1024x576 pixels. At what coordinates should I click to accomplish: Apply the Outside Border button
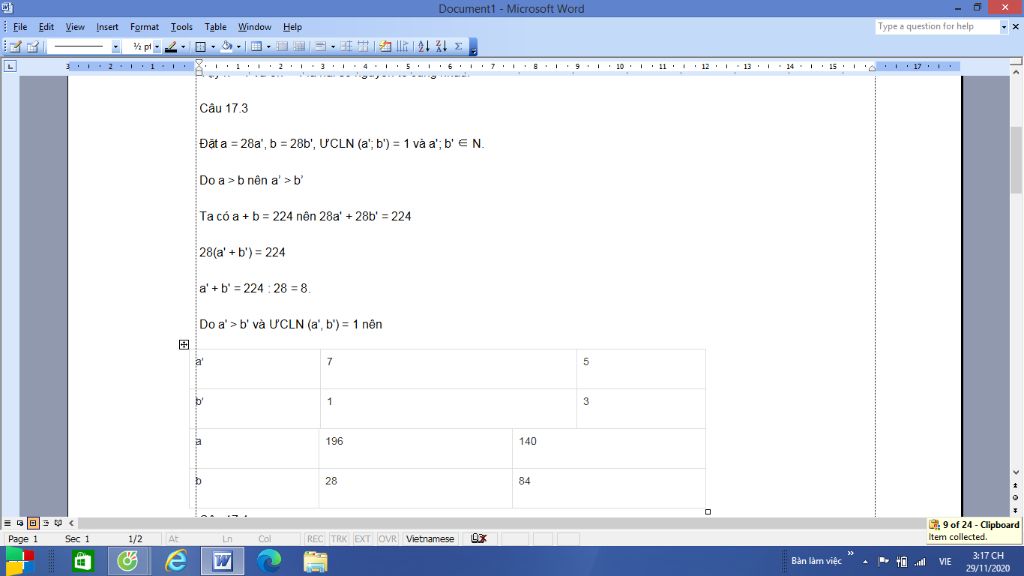pyautogui.click(x=201, y=46)
